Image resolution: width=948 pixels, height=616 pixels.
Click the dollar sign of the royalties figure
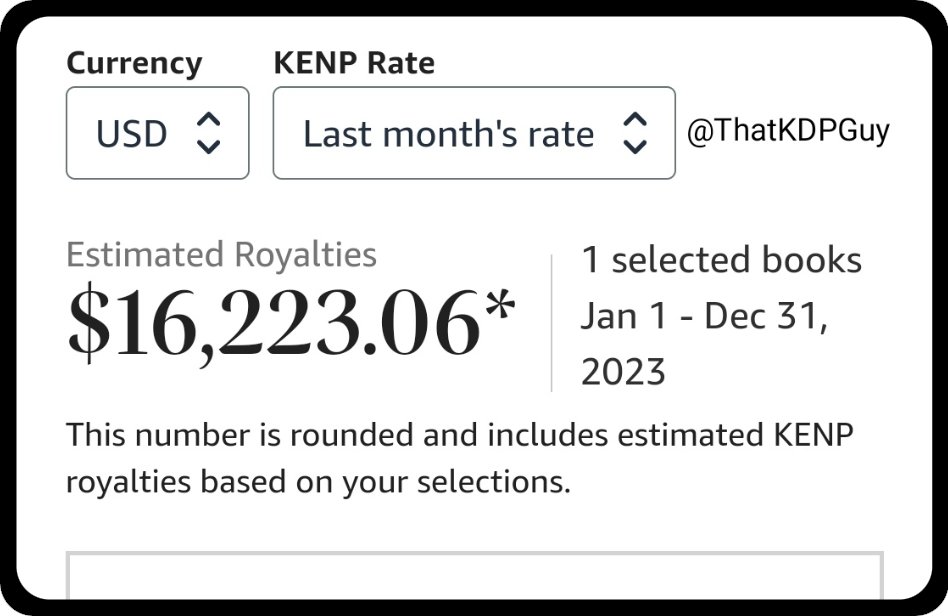click(89, 323)
